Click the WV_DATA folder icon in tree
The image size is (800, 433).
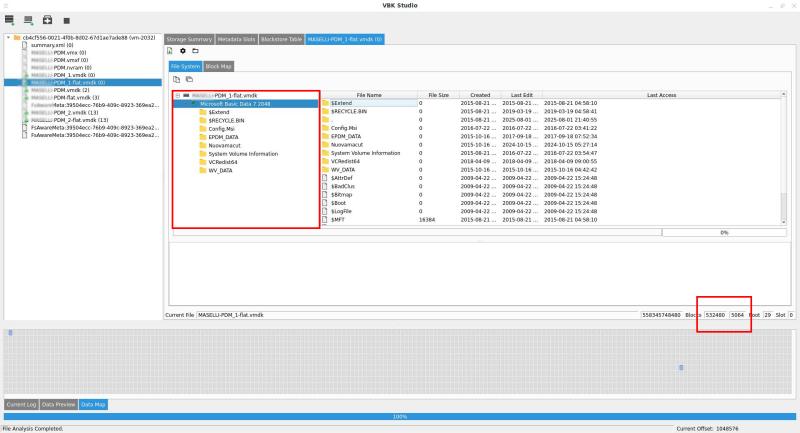[203, 170]
